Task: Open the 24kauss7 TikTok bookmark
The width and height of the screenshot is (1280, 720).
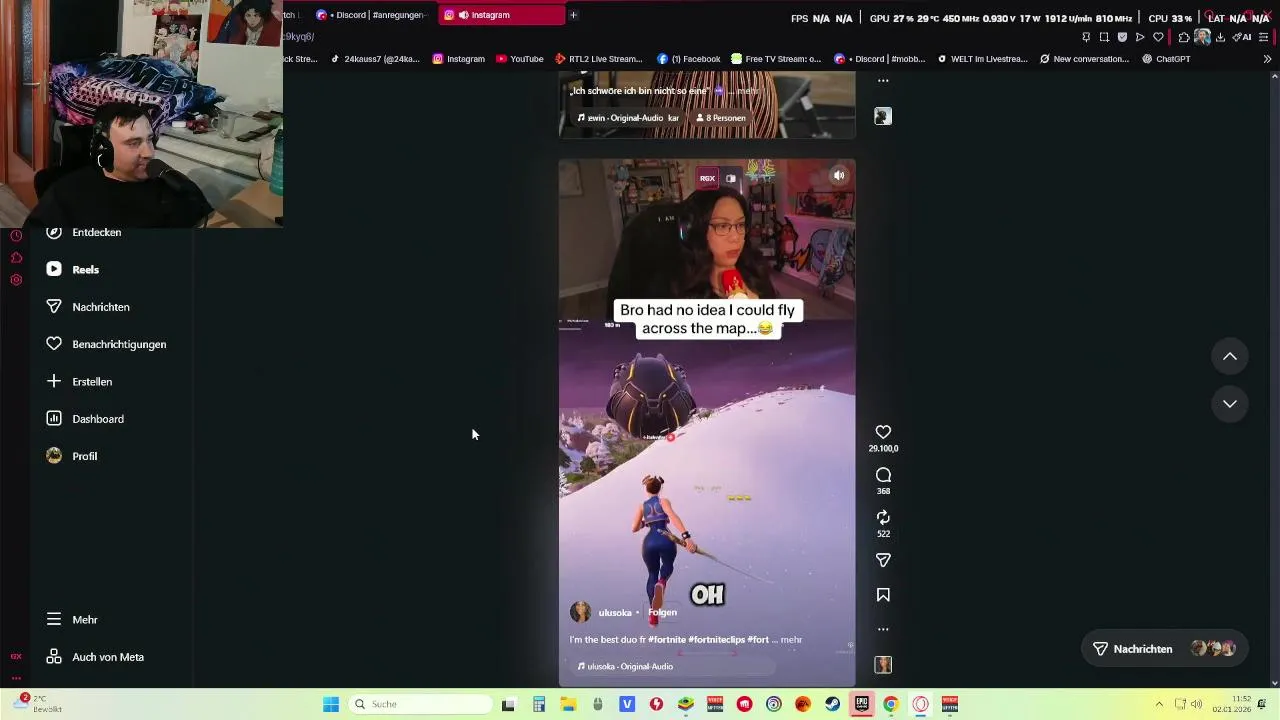Action: click(375, 59)
